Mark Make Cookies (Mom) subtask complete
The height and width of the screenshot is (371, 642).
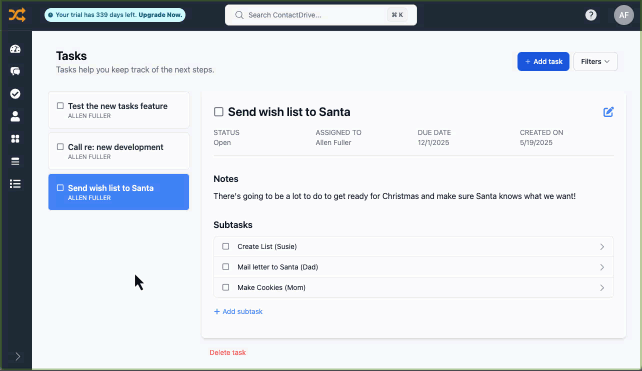(x=226, y=287)
